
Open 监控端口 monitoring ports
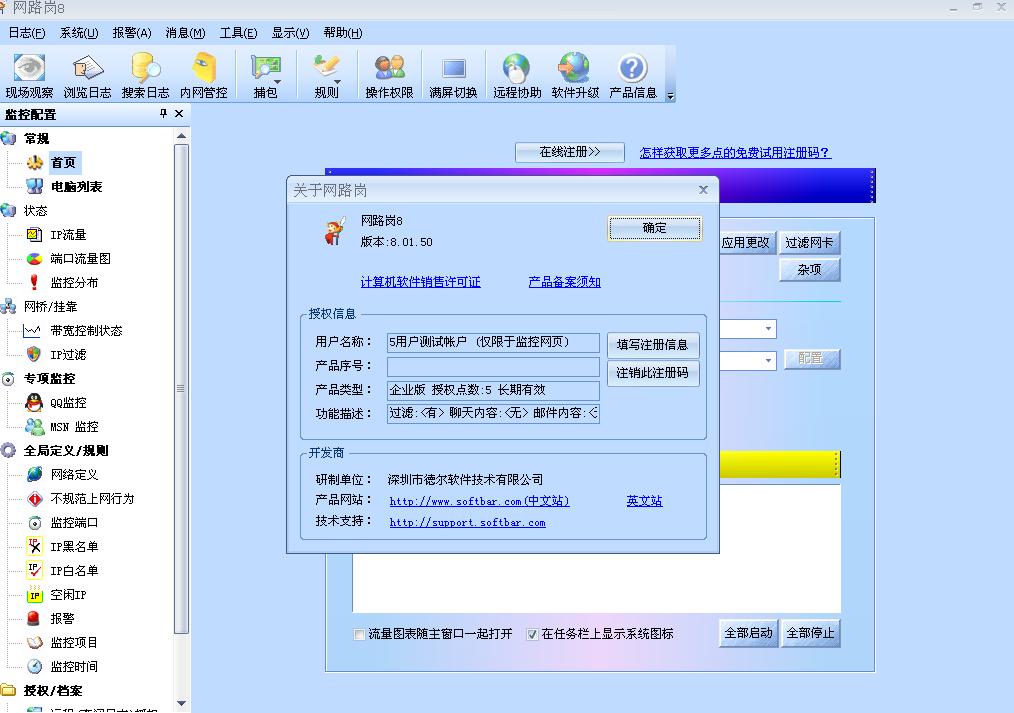click(74, 522)
